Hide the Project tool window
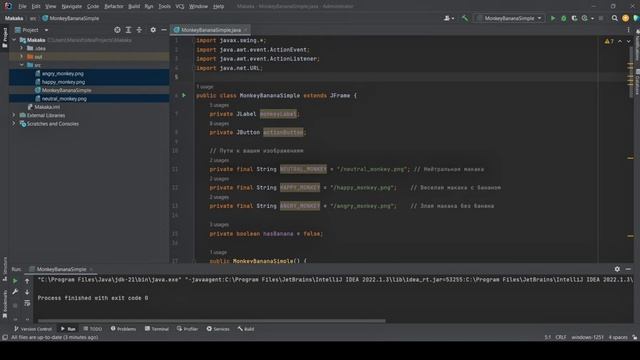This screenshot has height=360, width=640. tap(164, 30)
